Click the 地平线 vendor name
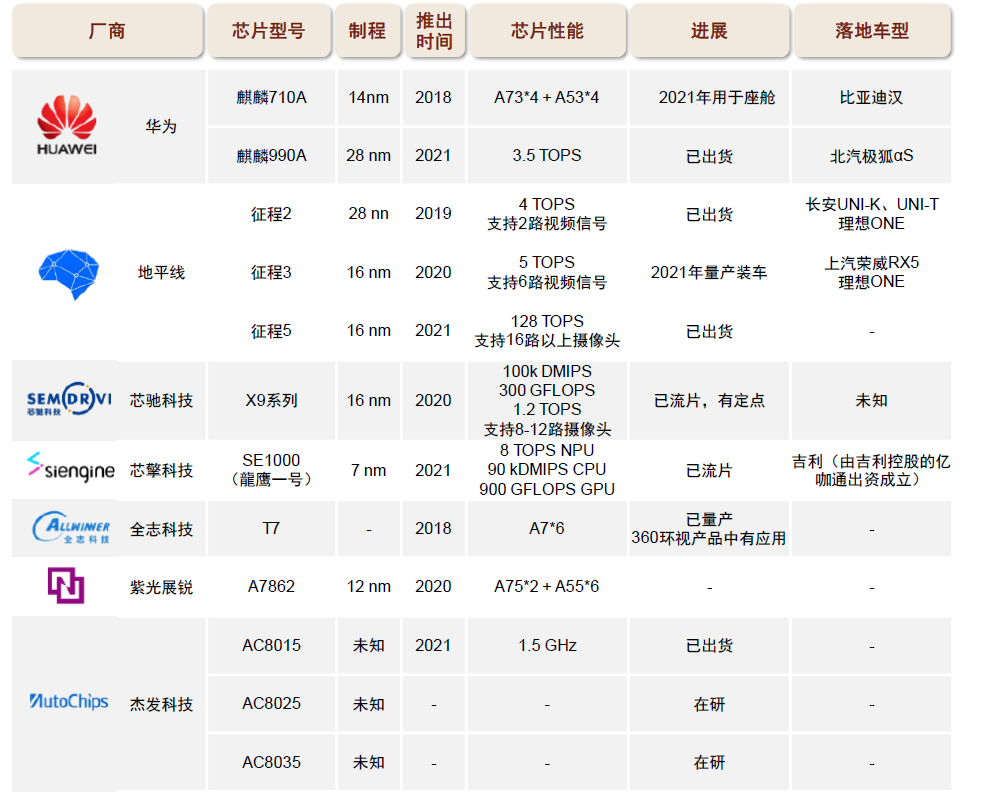The height and width of the screenshot is (794, 996). click(x=161, y=273)
